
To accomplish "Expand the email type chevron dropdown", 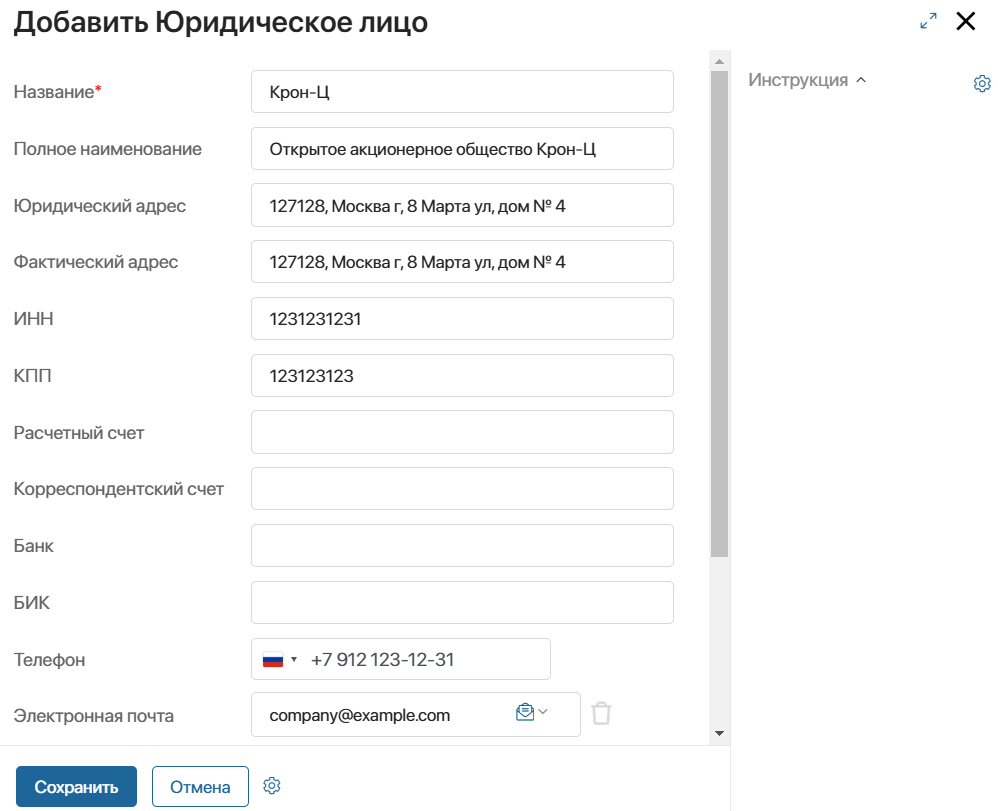I will point(543,712).
